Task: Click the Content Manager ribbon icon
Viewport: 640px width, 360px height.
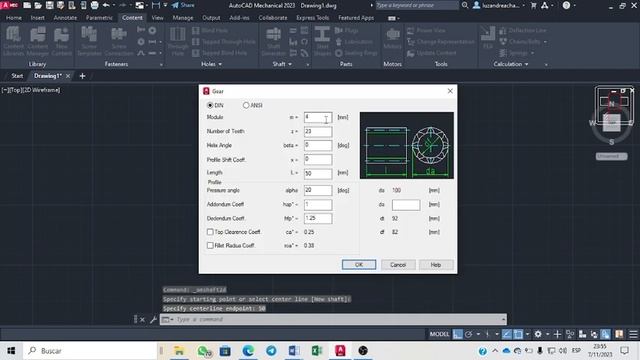Action: click(x=38, y=41)
